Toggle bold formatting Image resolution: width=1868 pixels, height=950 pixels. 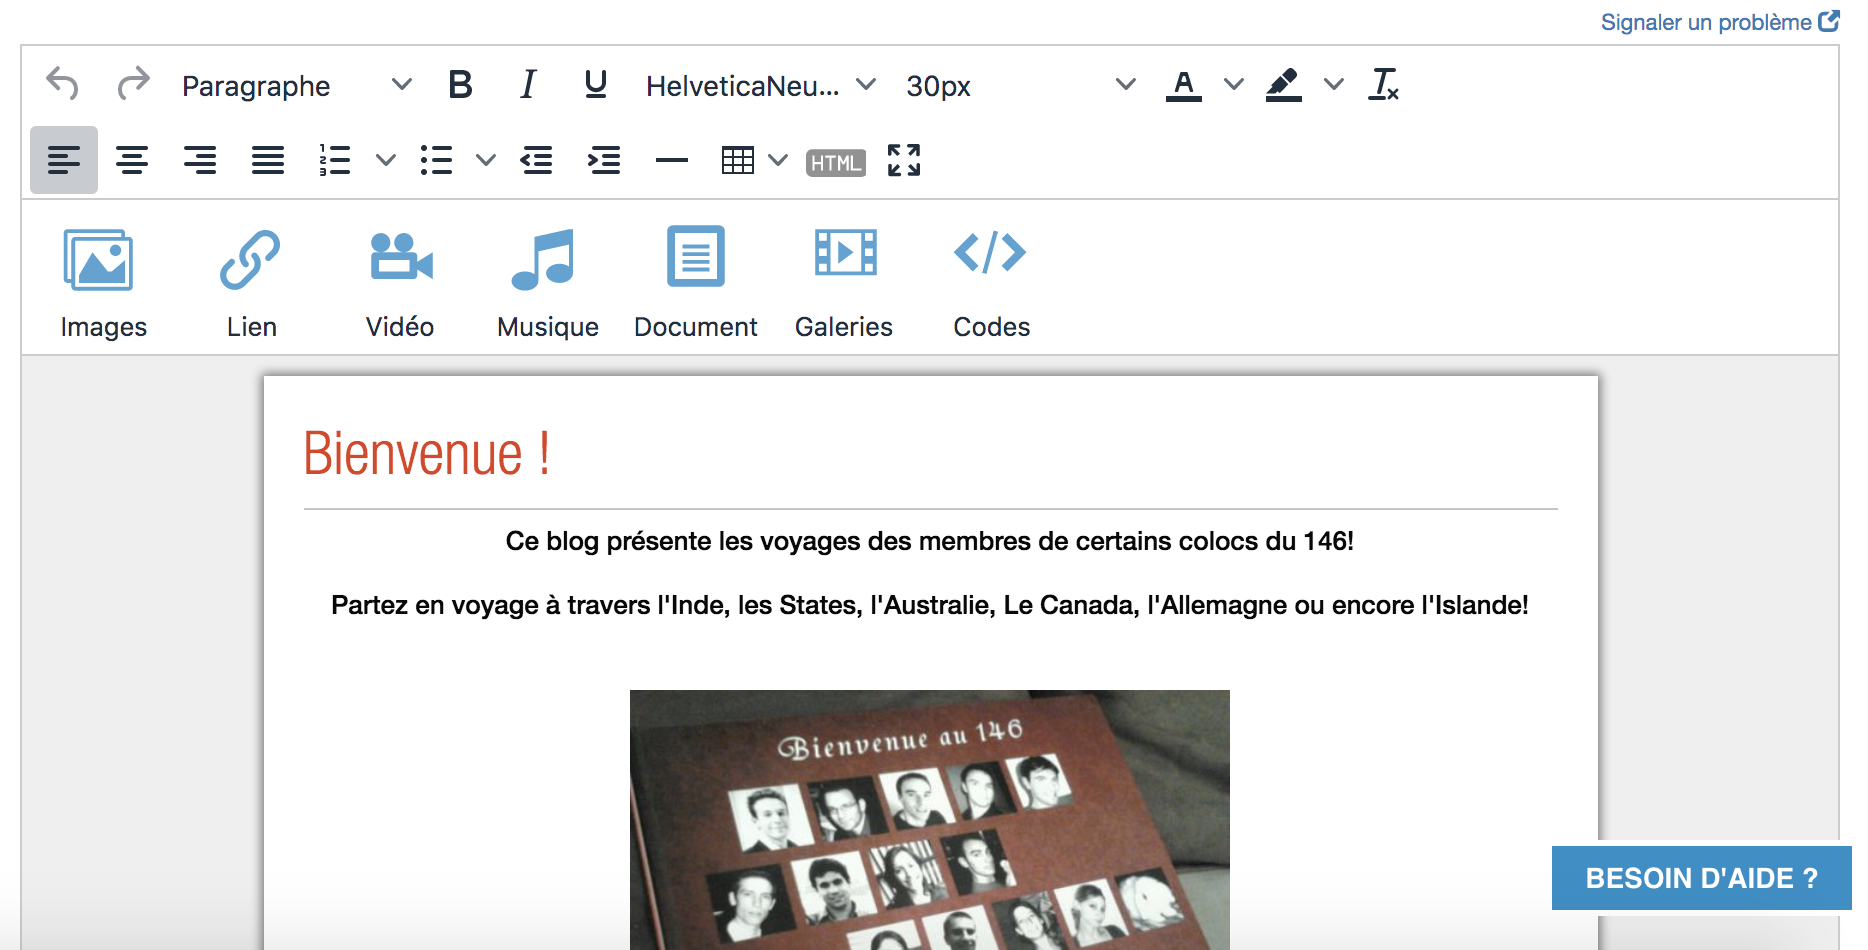pos(460,85)
